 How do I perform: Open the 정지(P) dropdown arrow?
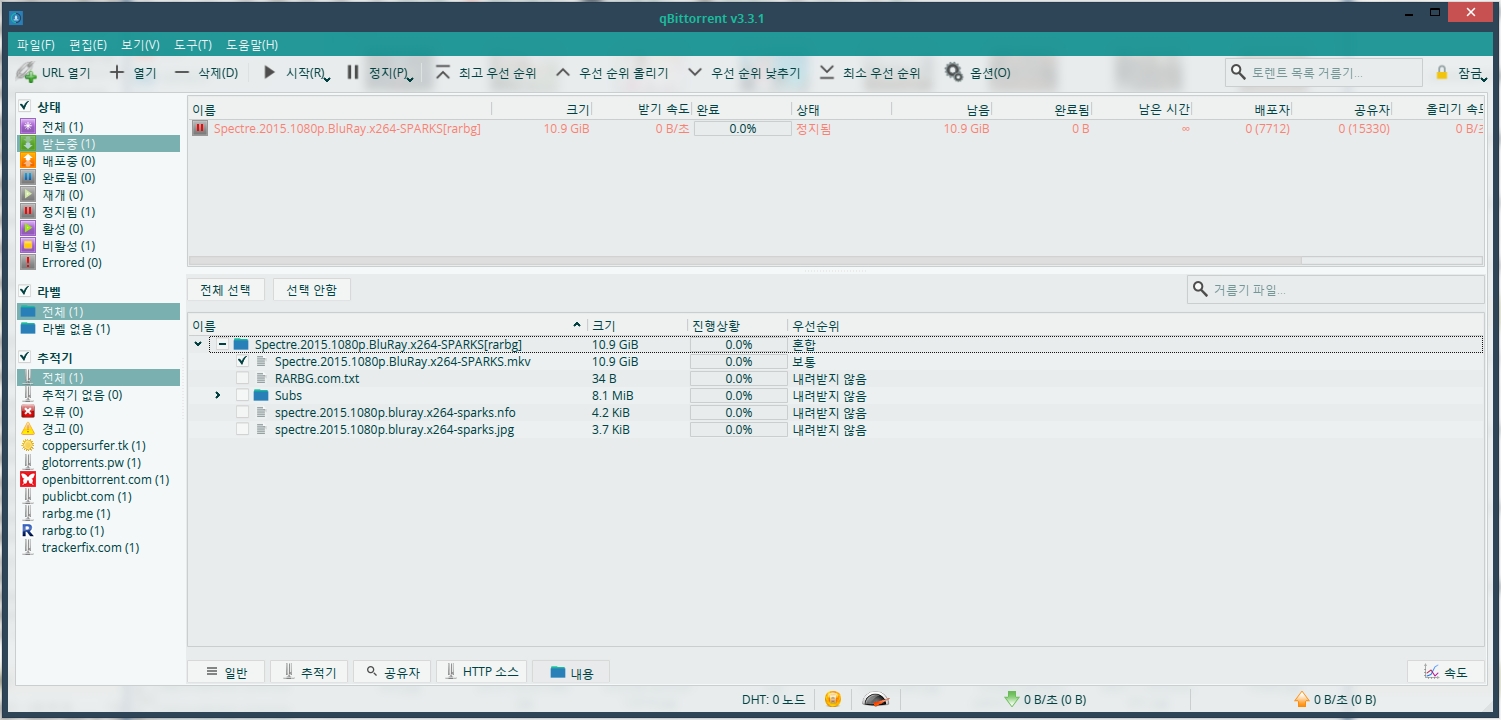(x=411, y=78)
